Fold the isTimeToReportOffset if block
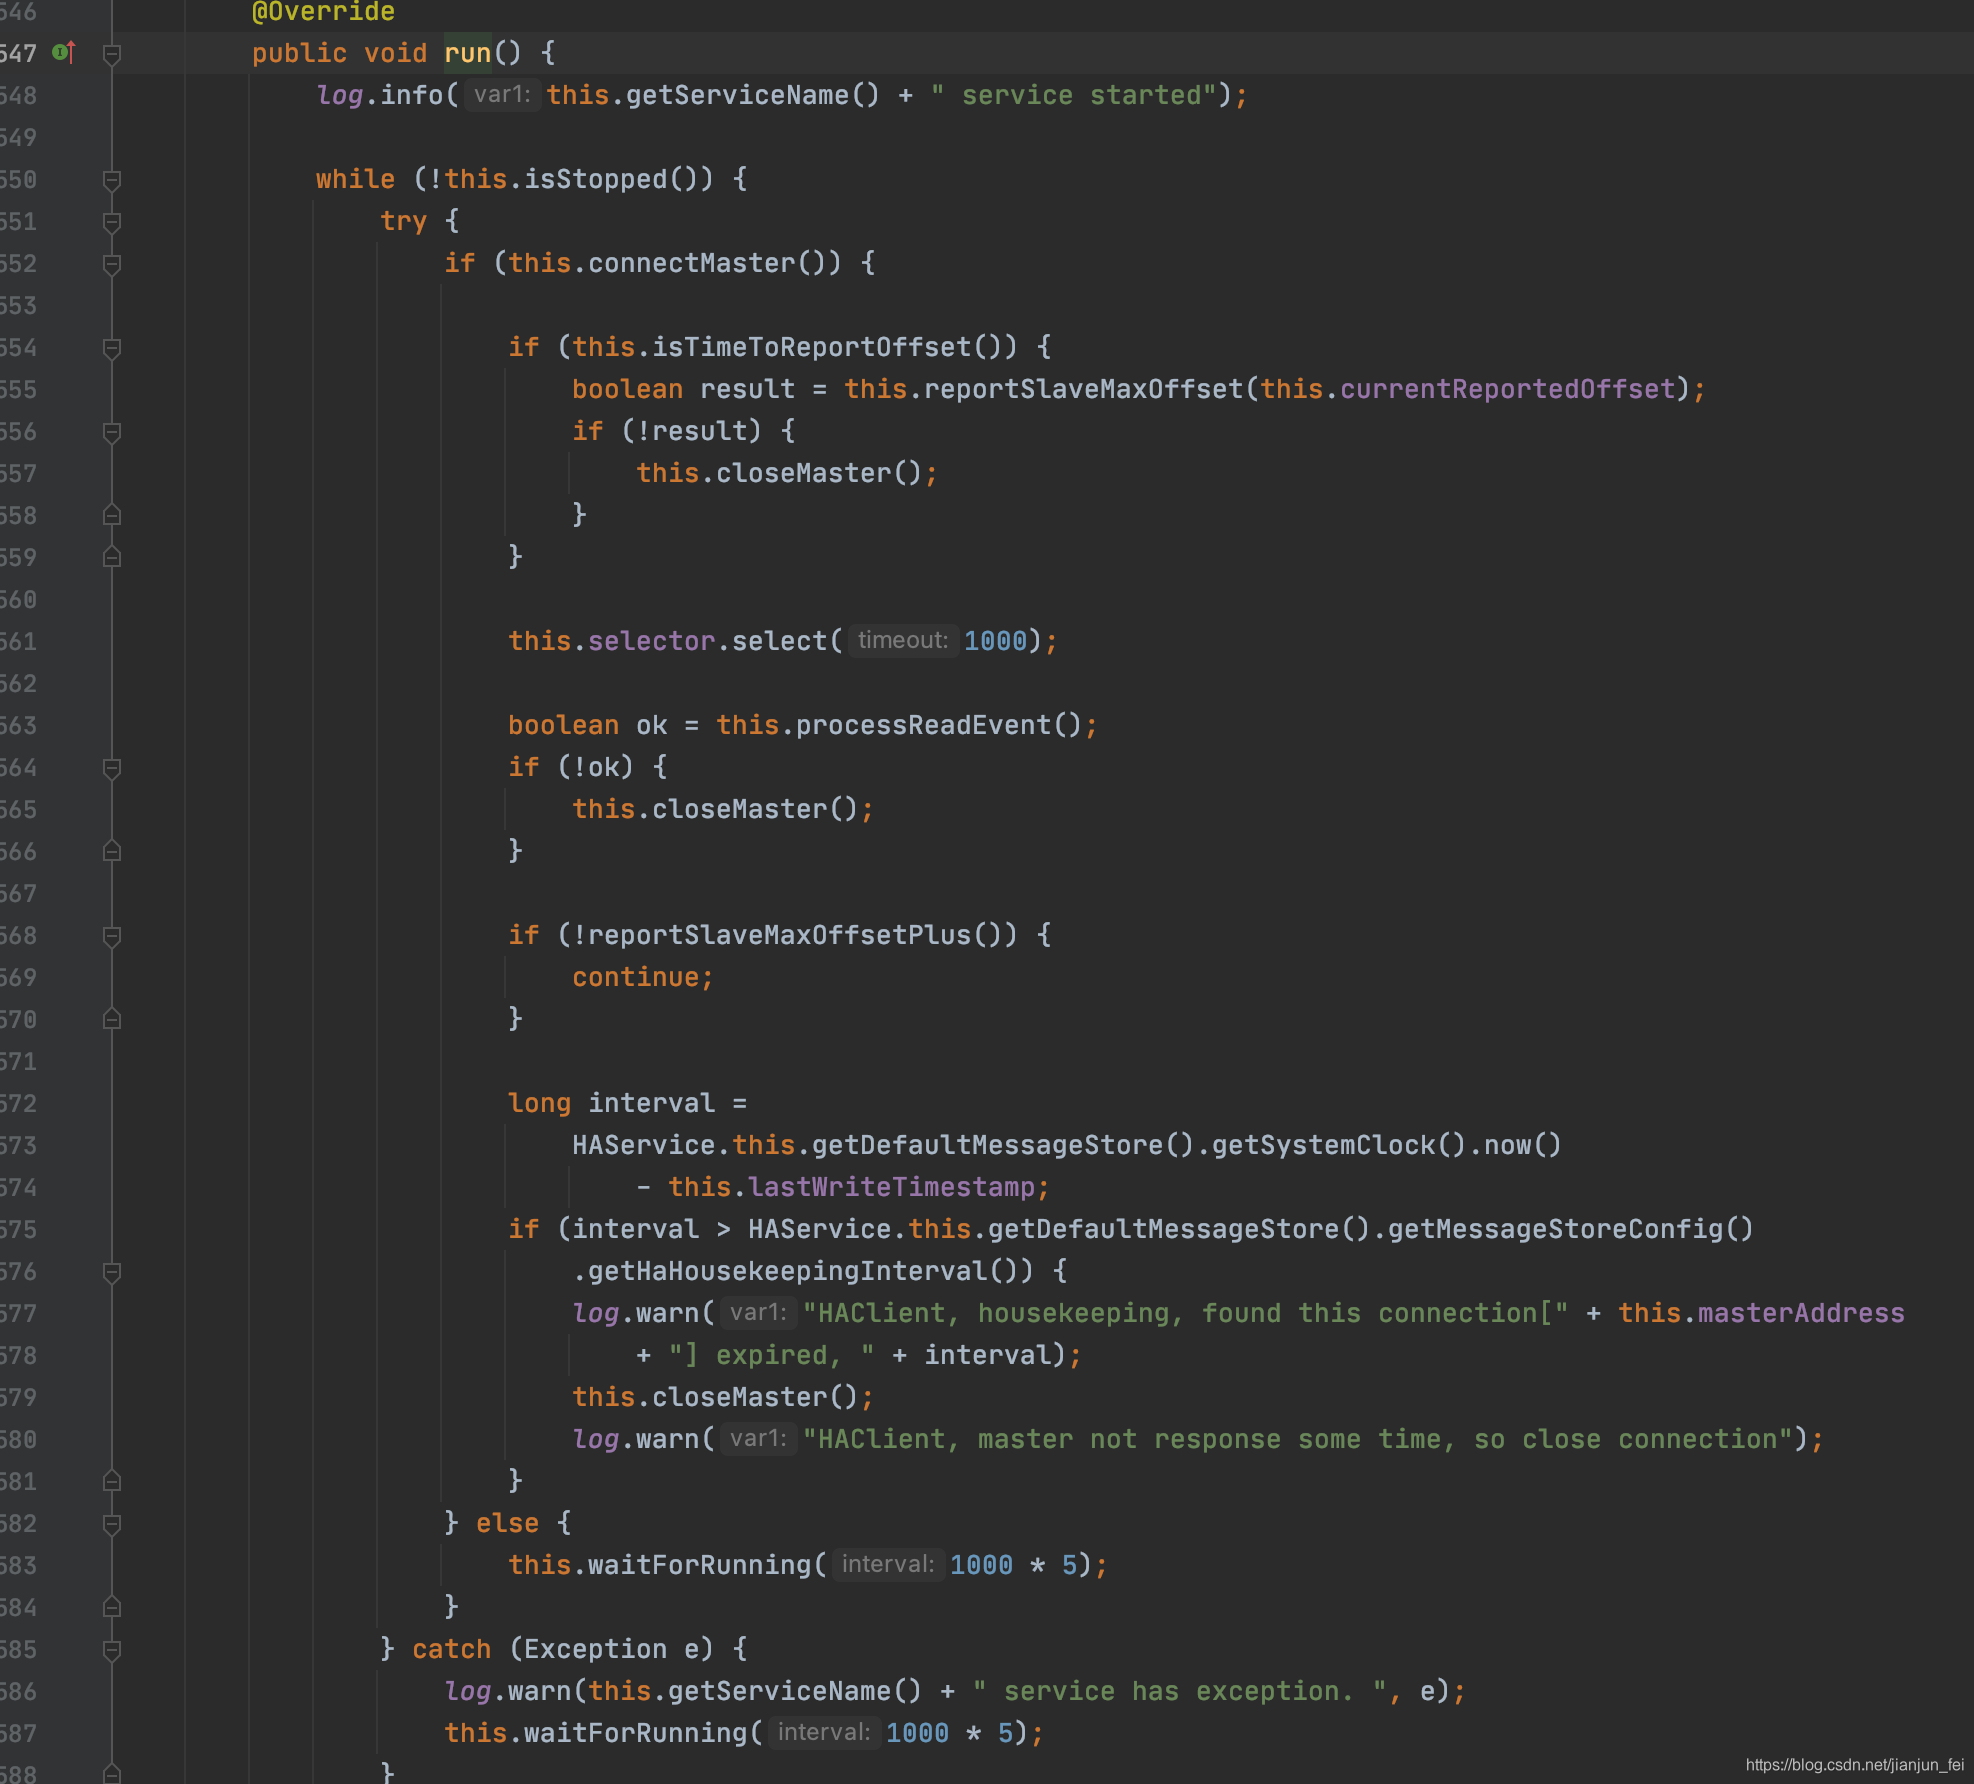Viewport: 1974px width, 1784px height. point(112,348)
